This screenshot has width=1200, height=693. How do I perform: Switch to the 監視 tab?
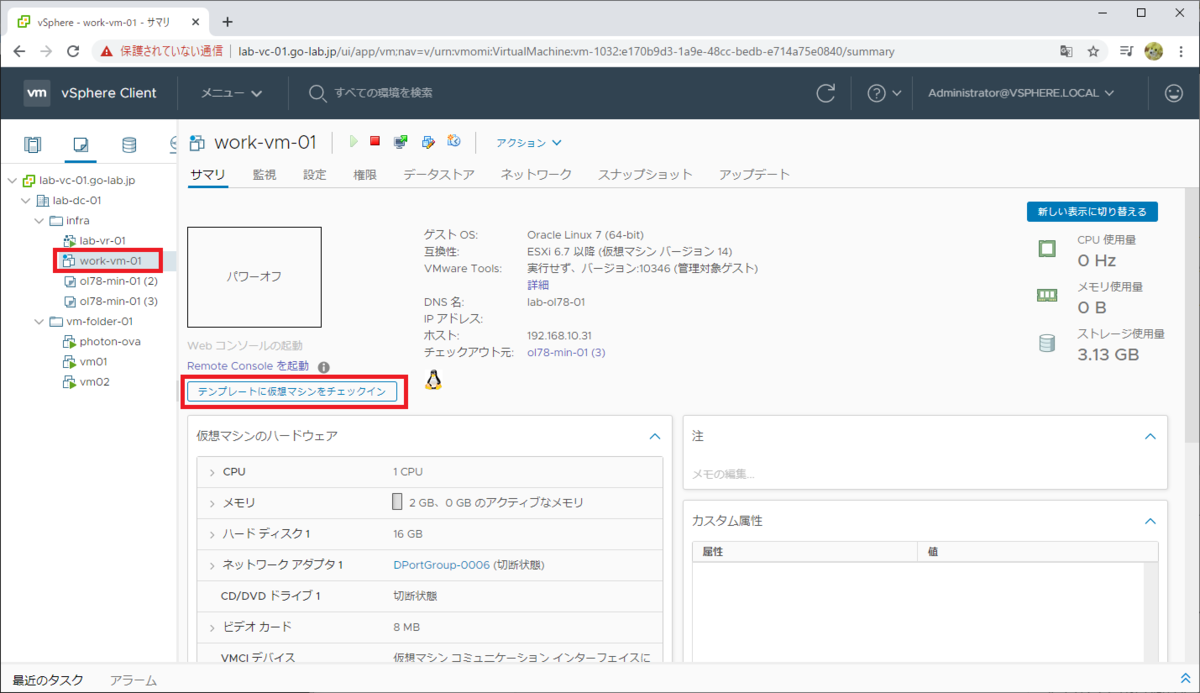click(x=264, y=174)
